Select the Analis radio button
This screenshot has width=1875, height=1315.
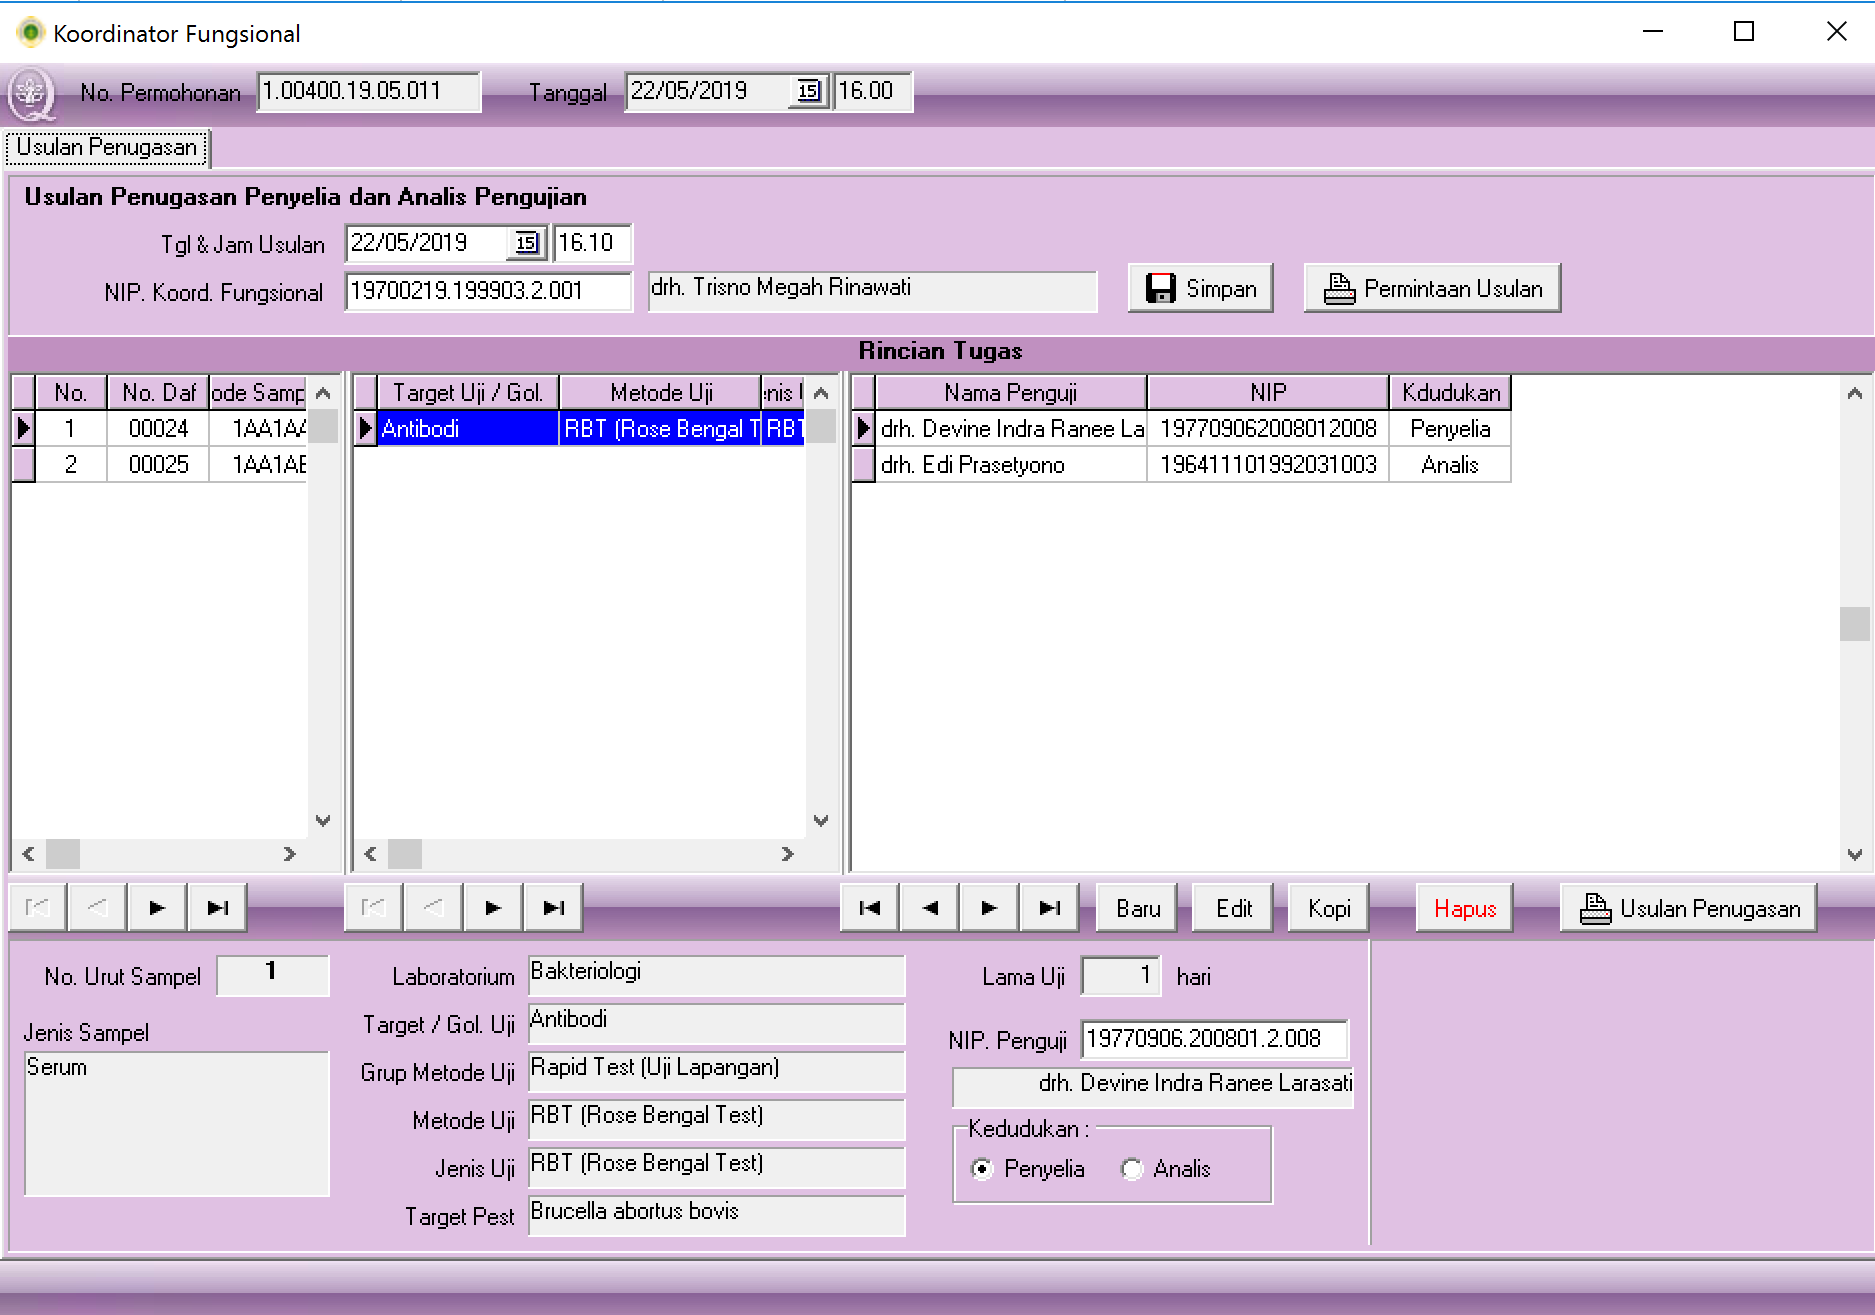tap(1132, 1169)
